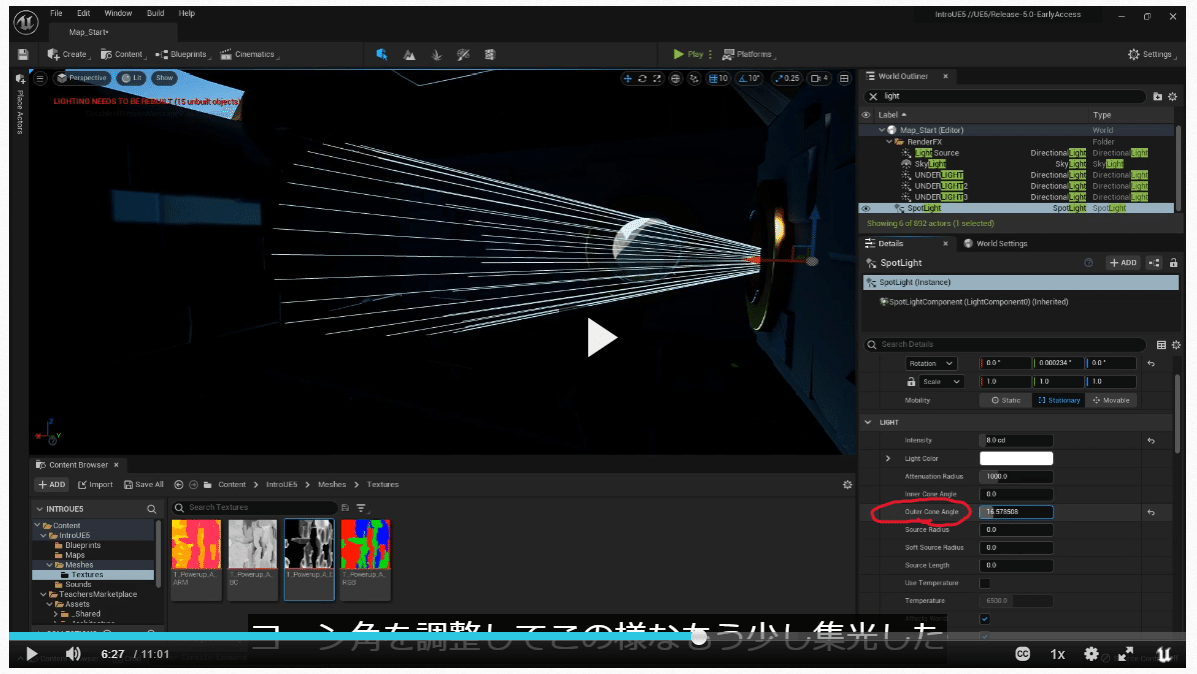
Task: Collapse the LIGHT section
Action: 868,422
